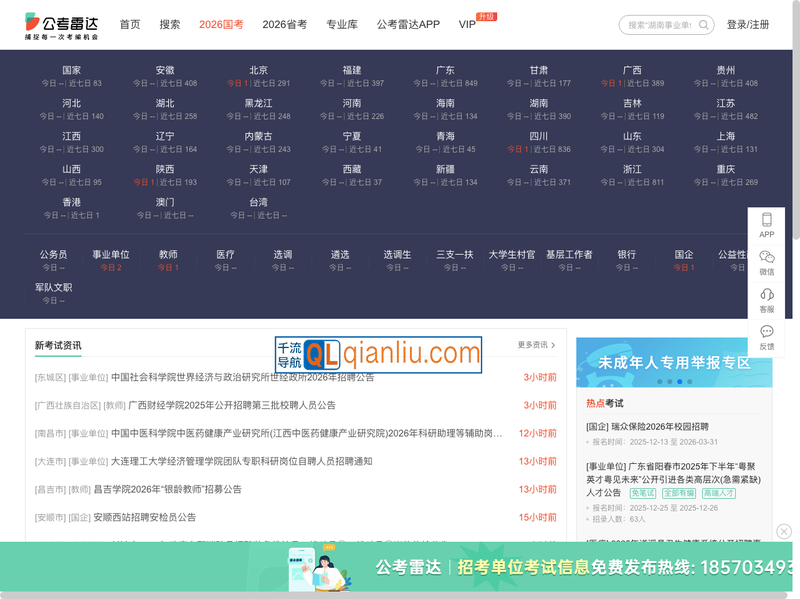Toggle the 高端人才 tag filter

pos(719,493)
